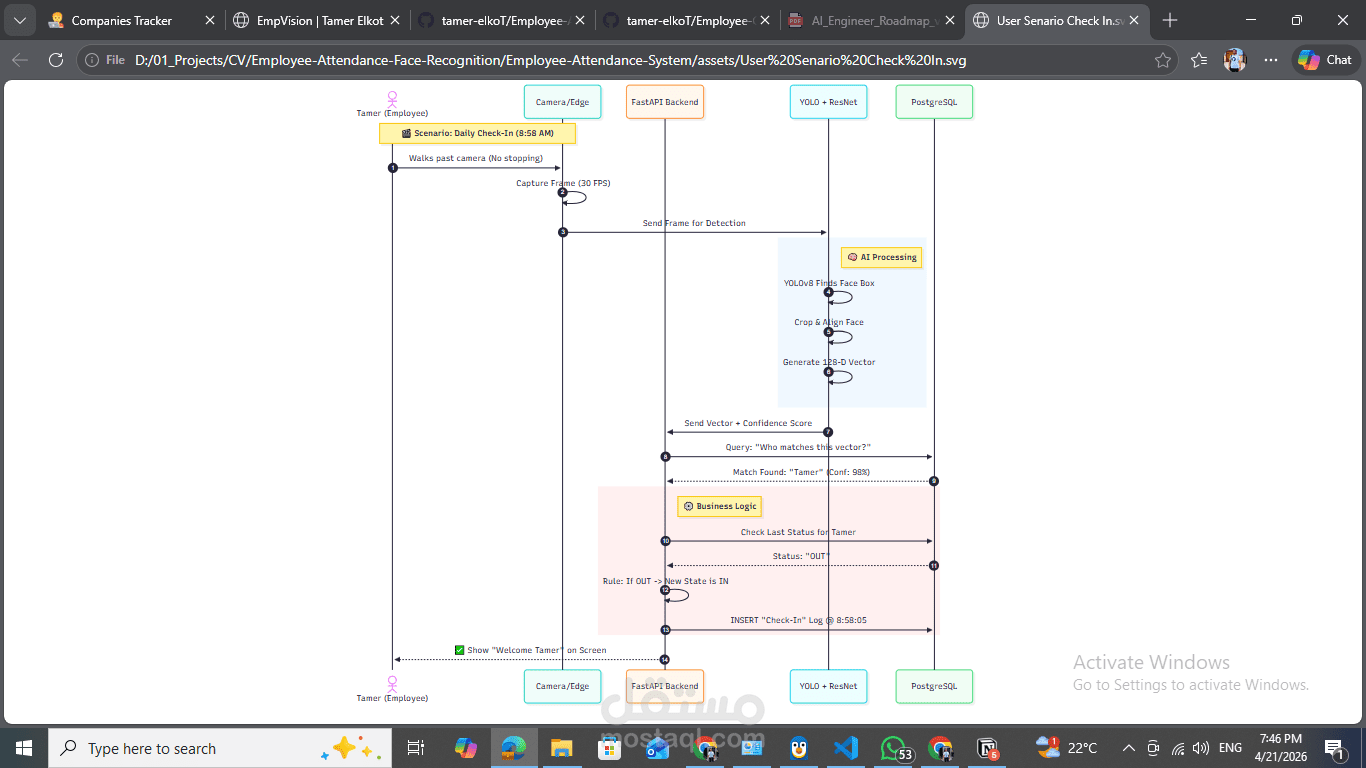Screen dimensions: 1366x768
Task: Open Visual Studio Code from taskbar
Action: click(x=846, y=748)
